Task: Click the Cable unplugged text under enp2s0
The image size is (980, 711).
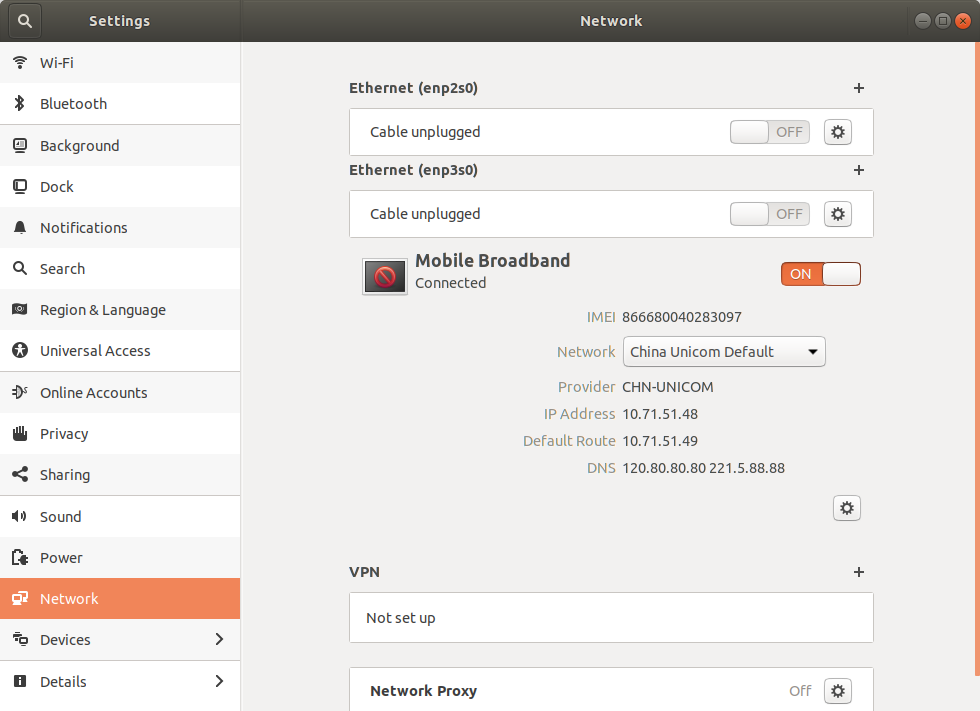Action: click(x=425, y=132)
